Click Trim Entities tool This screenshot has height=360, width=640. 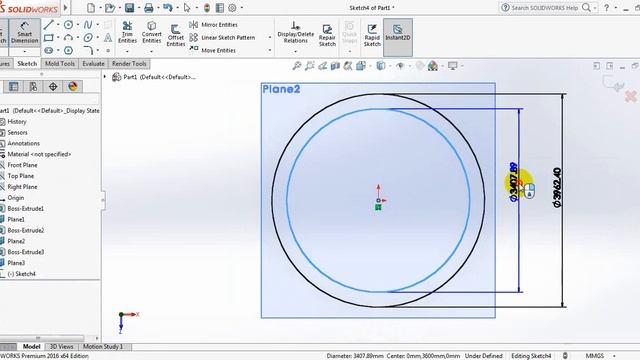(127, 32)
